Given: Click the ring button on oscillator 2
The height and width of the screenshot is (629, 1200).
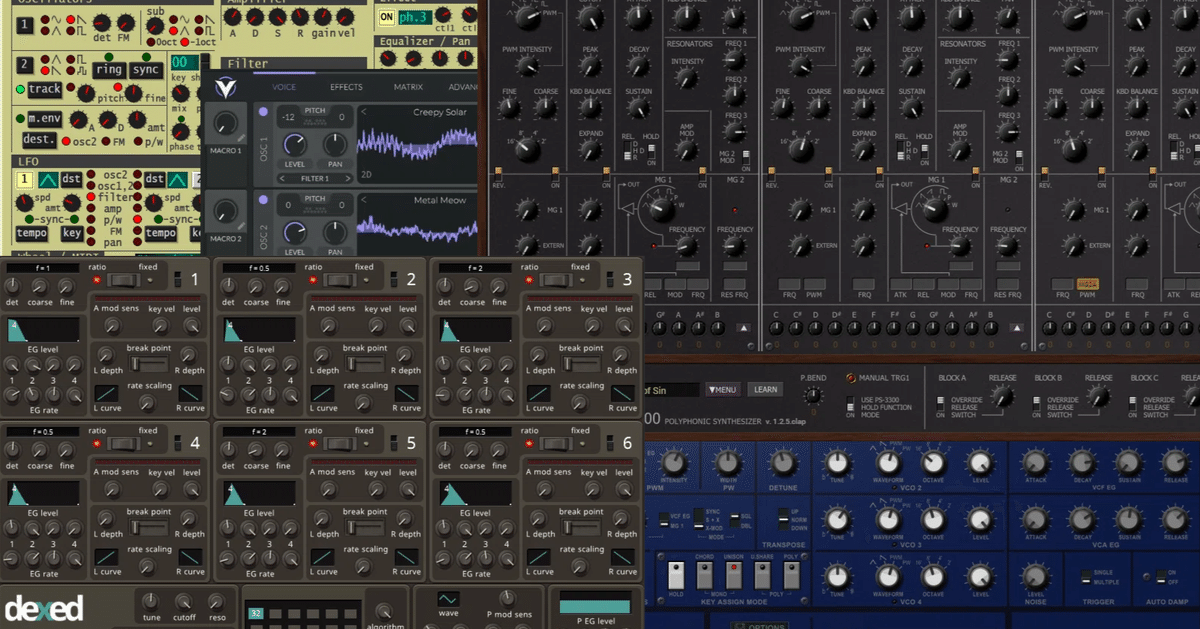Looking at the screenshot, I should [109, 69].
